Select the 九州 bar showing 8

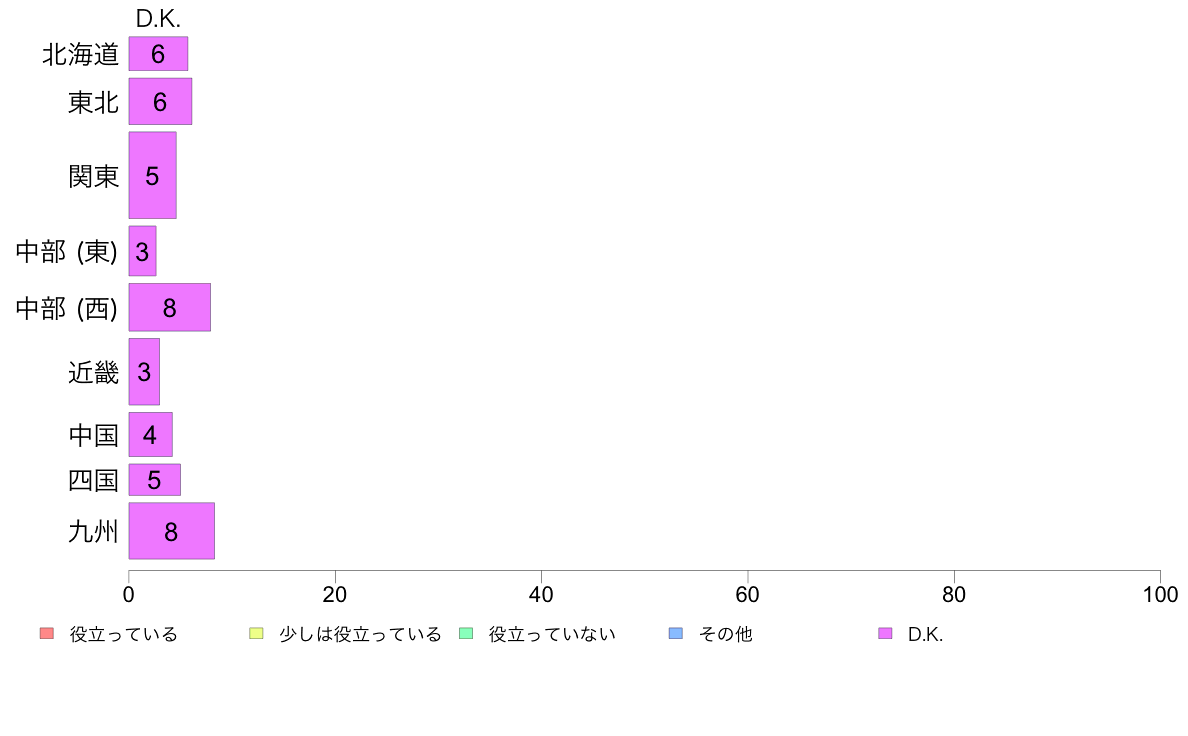[171, 531]
